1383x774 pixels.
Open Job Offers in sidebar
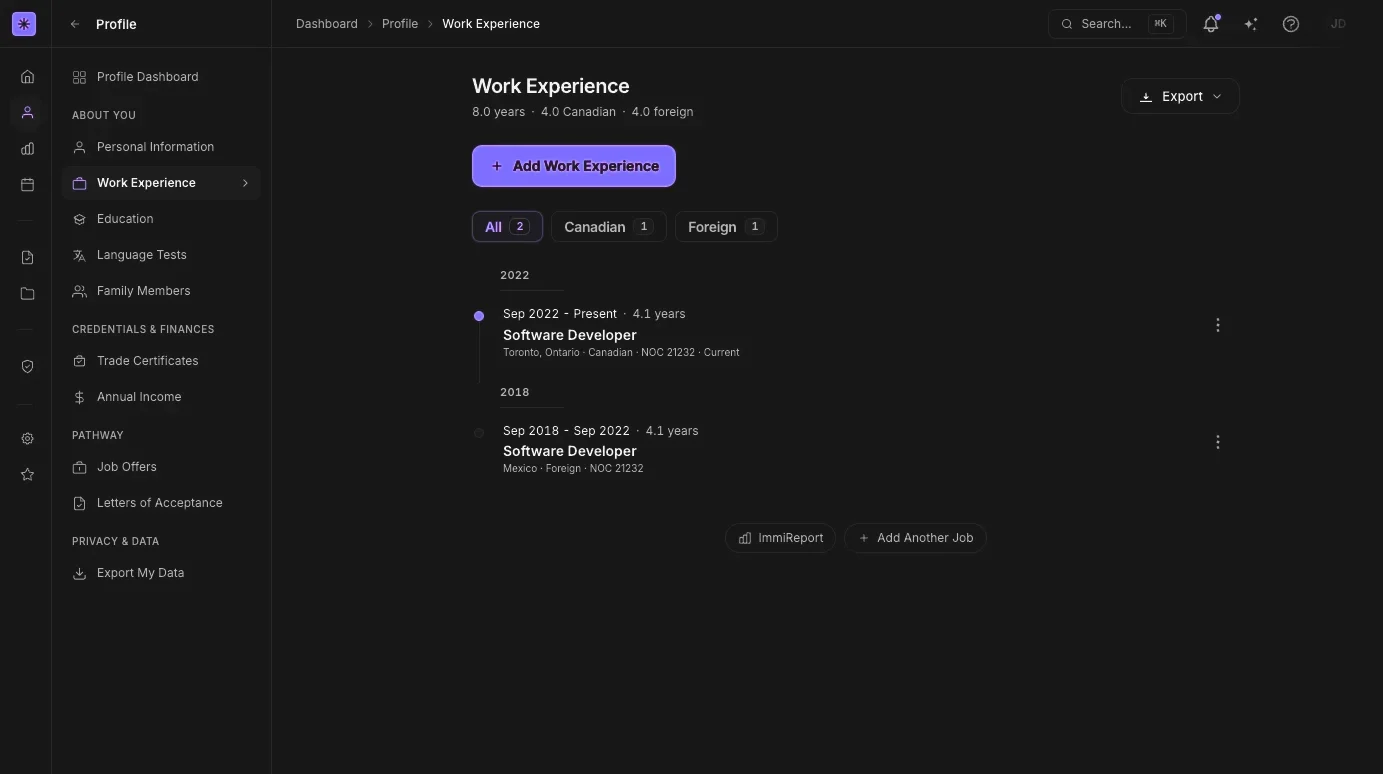(161, 467)
